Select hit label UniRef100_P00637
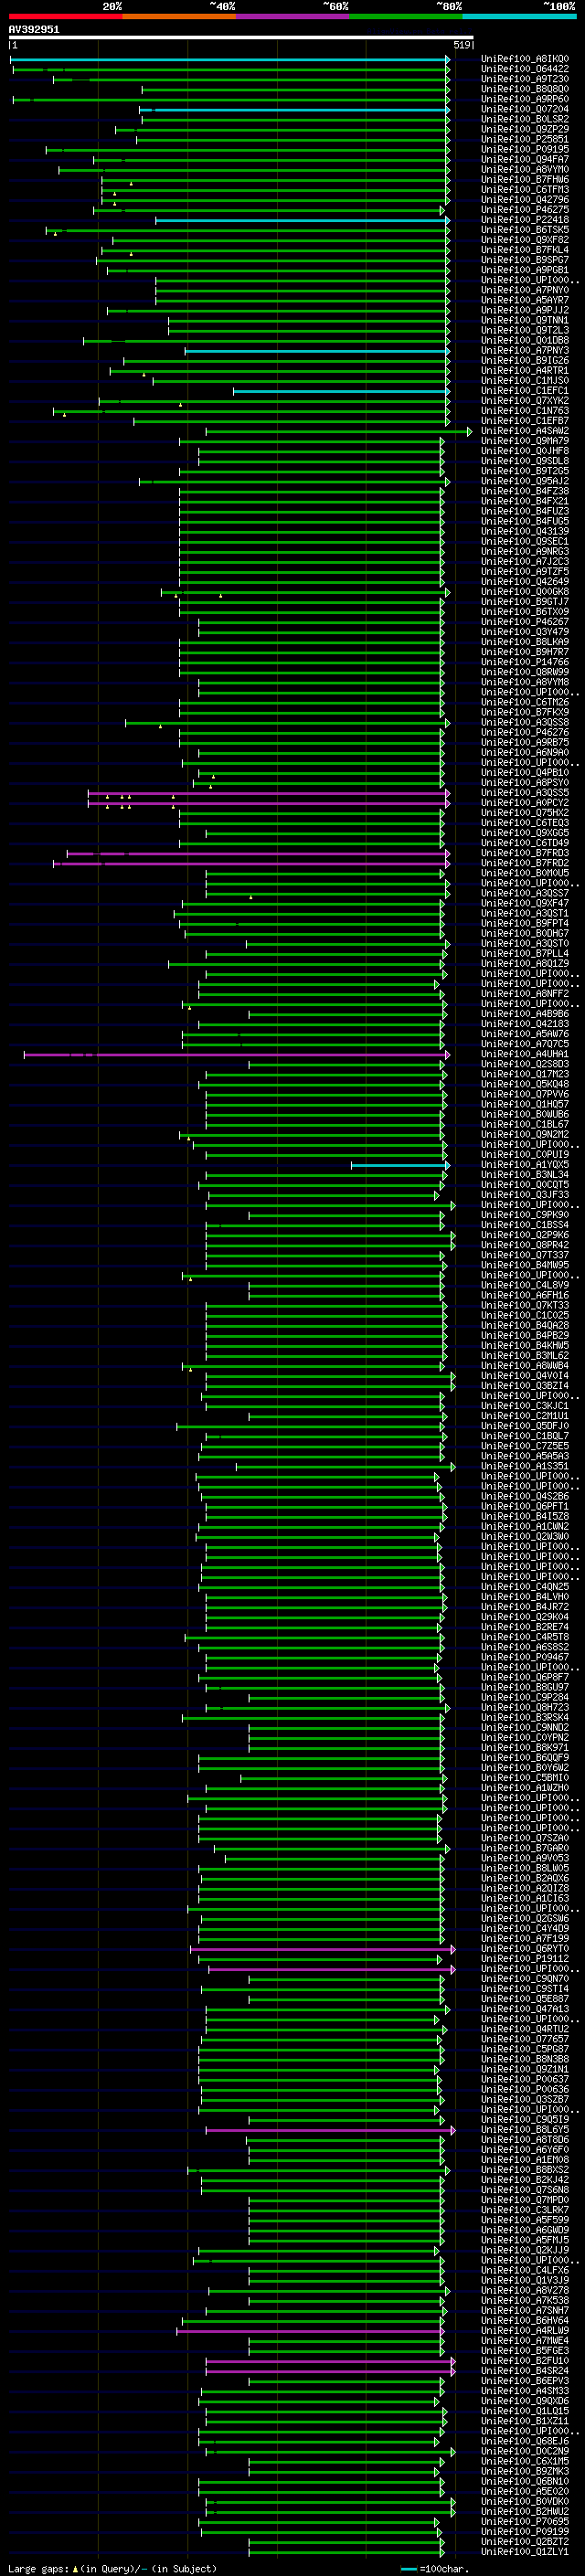 coord(525,2079)
